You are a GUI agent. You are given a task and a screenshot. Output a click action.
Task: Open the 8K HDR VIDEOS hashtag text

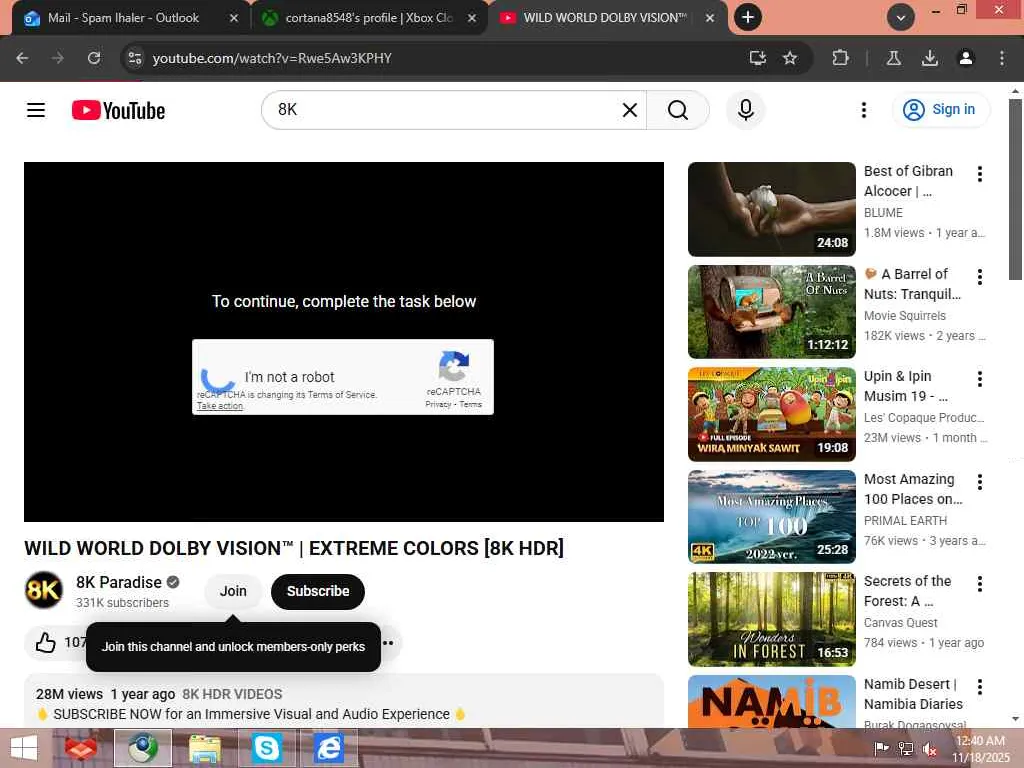point(232,694)
